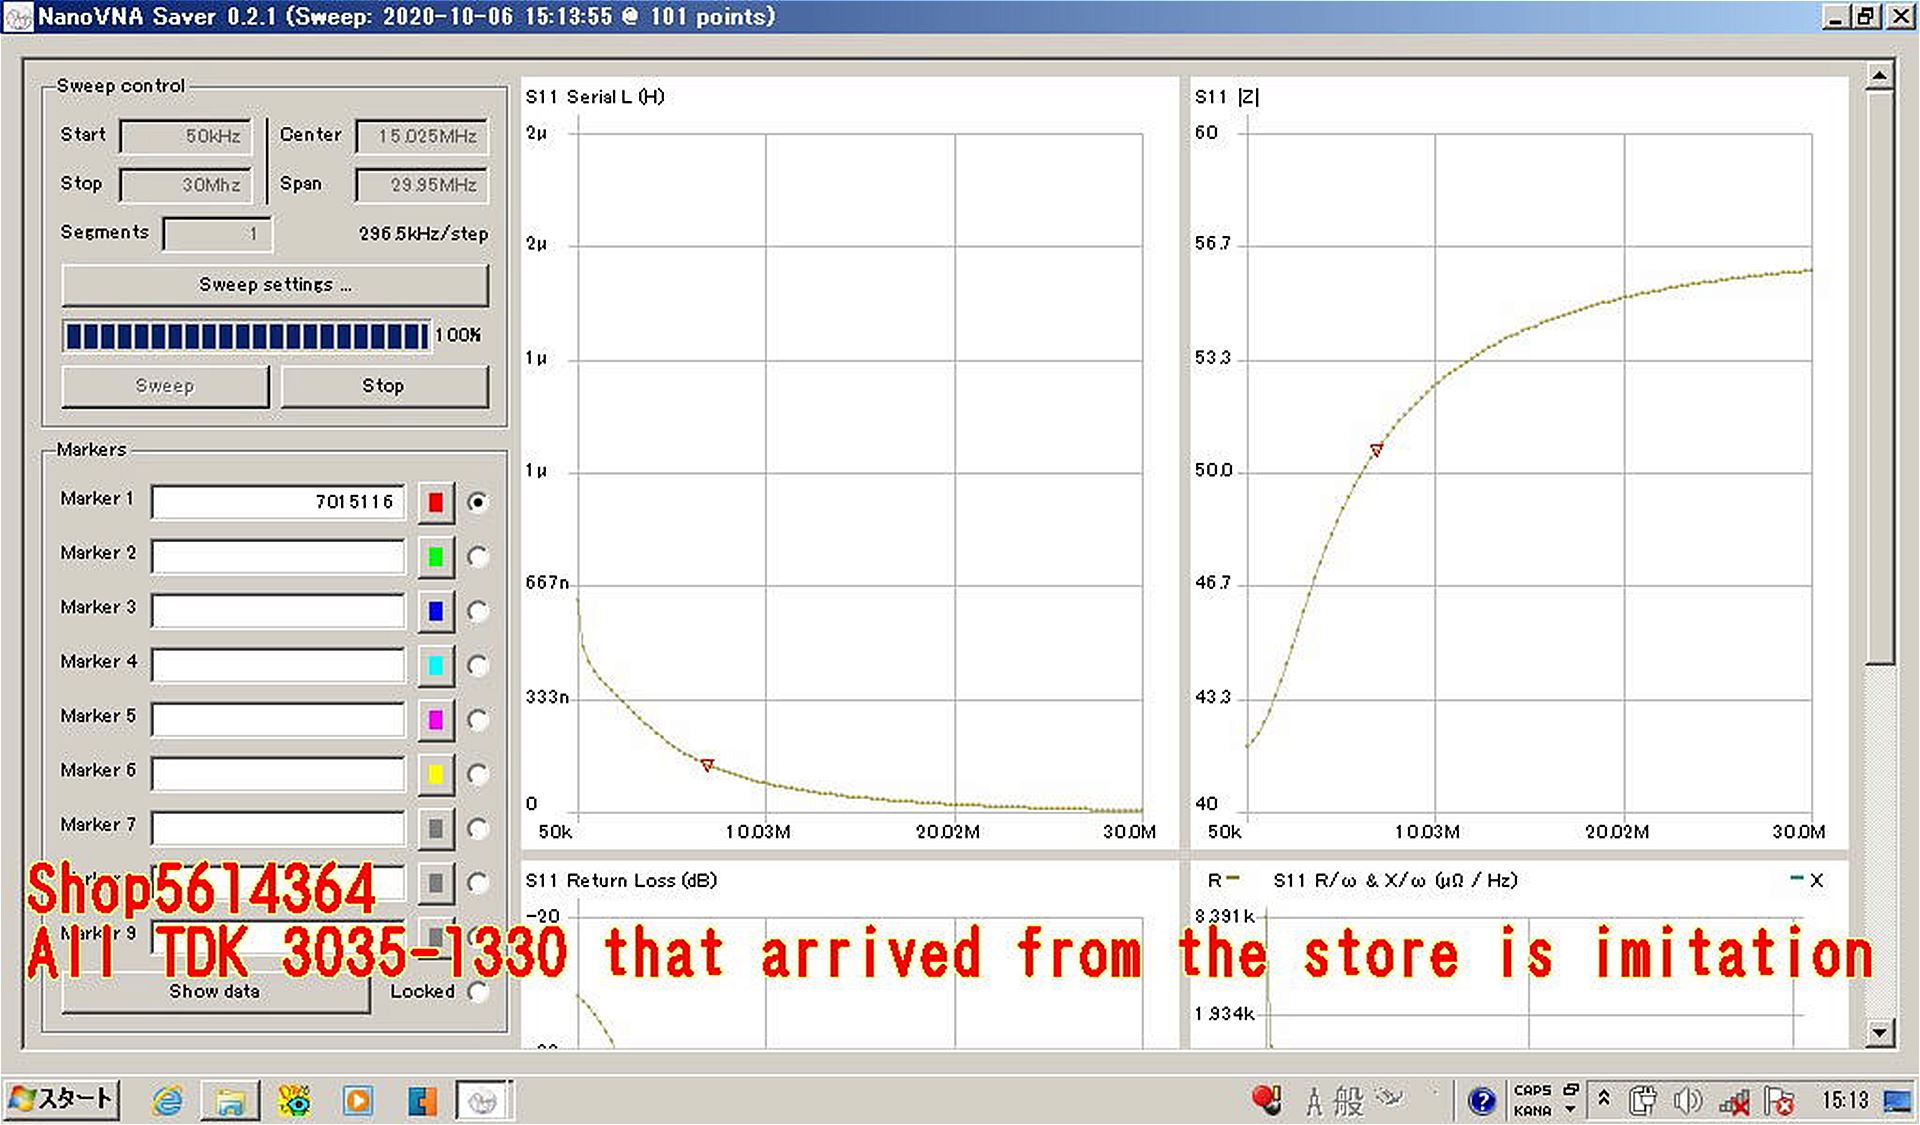Show hidden tray icons arrow
This screenshot has height=1125, width=1920.
point(1604,1100)
